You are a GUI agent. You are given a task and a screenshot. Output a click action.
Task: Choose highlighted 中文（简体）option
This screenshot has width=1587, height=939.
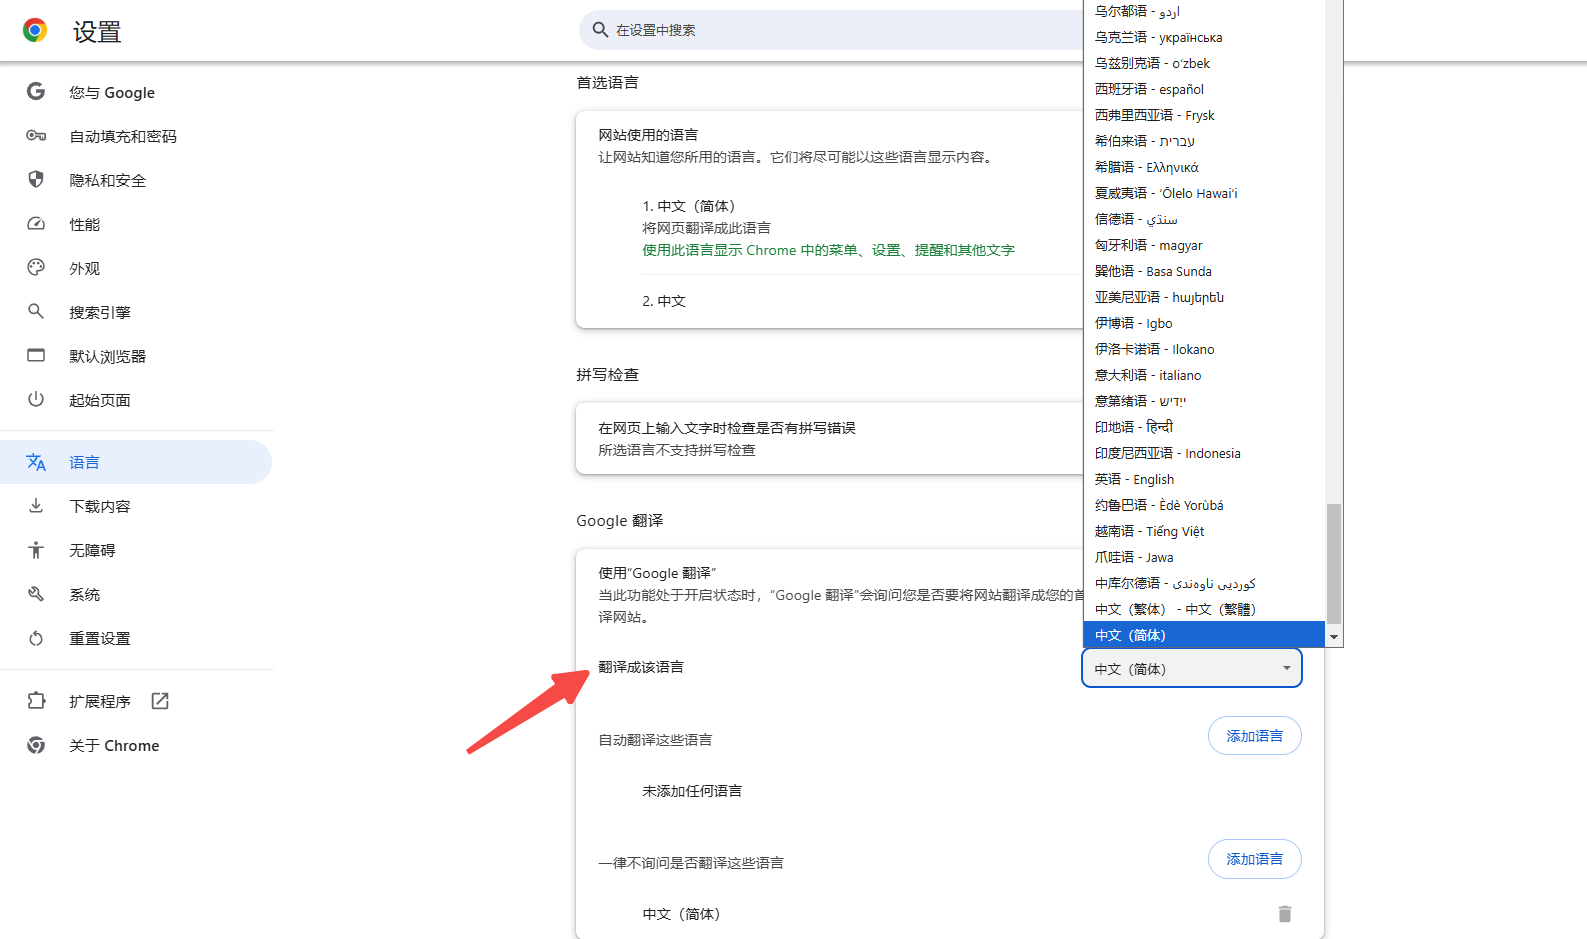pyautogui.click(x=1204, y=635)
